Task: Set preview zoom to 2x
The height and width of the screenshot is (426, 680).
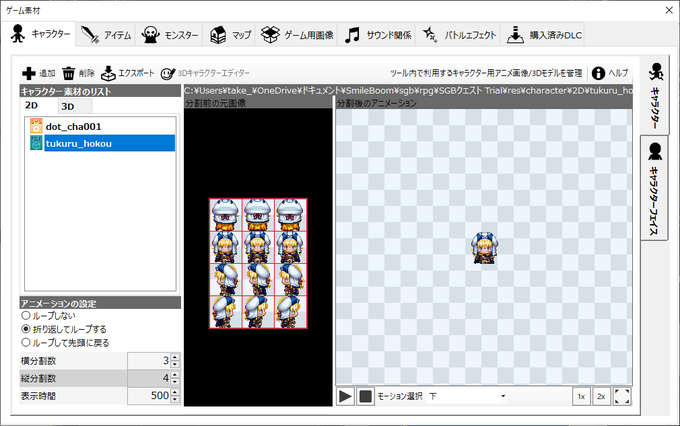Action: click(x=601, y=396)
